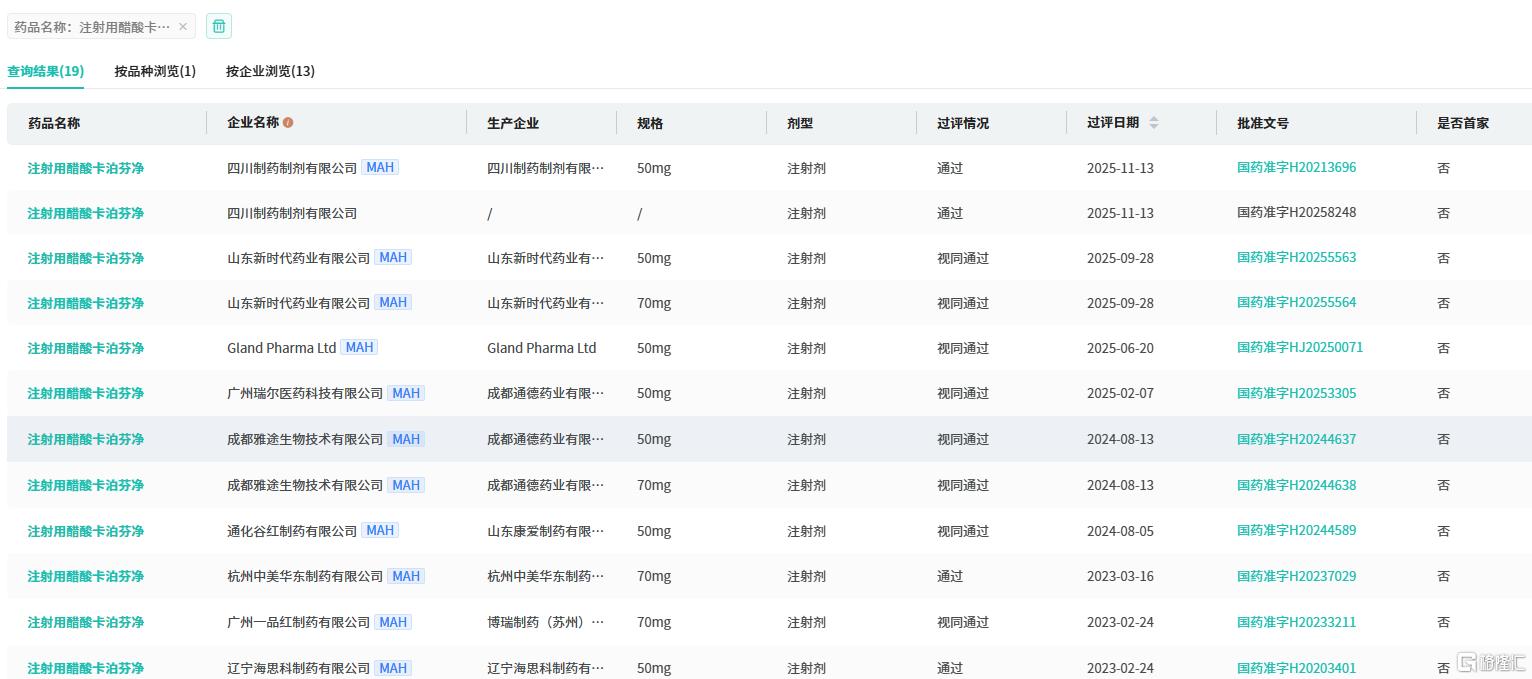Click the MAH badge beside 广州瑞尔医药科技有限公司
This screenshot has width=1532, height=679.
(406, 394)
